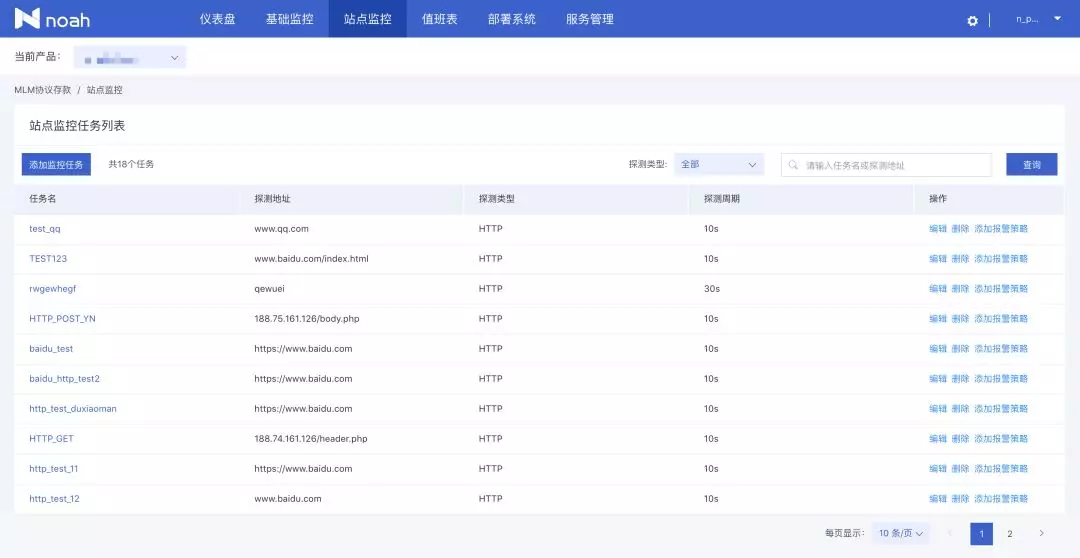
Task: Open the 仪表盘 tab
Action: [x=218, y=19]
